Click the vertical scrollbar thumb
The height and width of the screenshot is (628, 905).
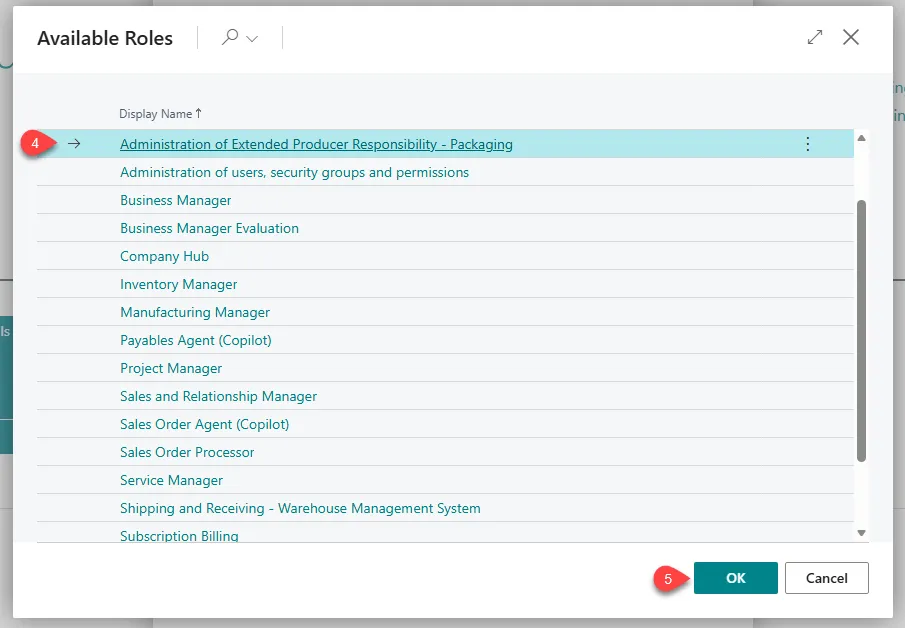click(x=861, y=331)
